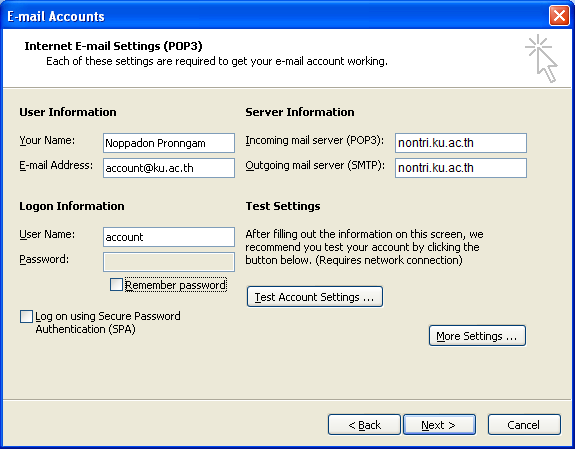The height and width of the screenshot is (449, 575).
Task: Enable the Remember password checkbox
Action: point(116,285)
